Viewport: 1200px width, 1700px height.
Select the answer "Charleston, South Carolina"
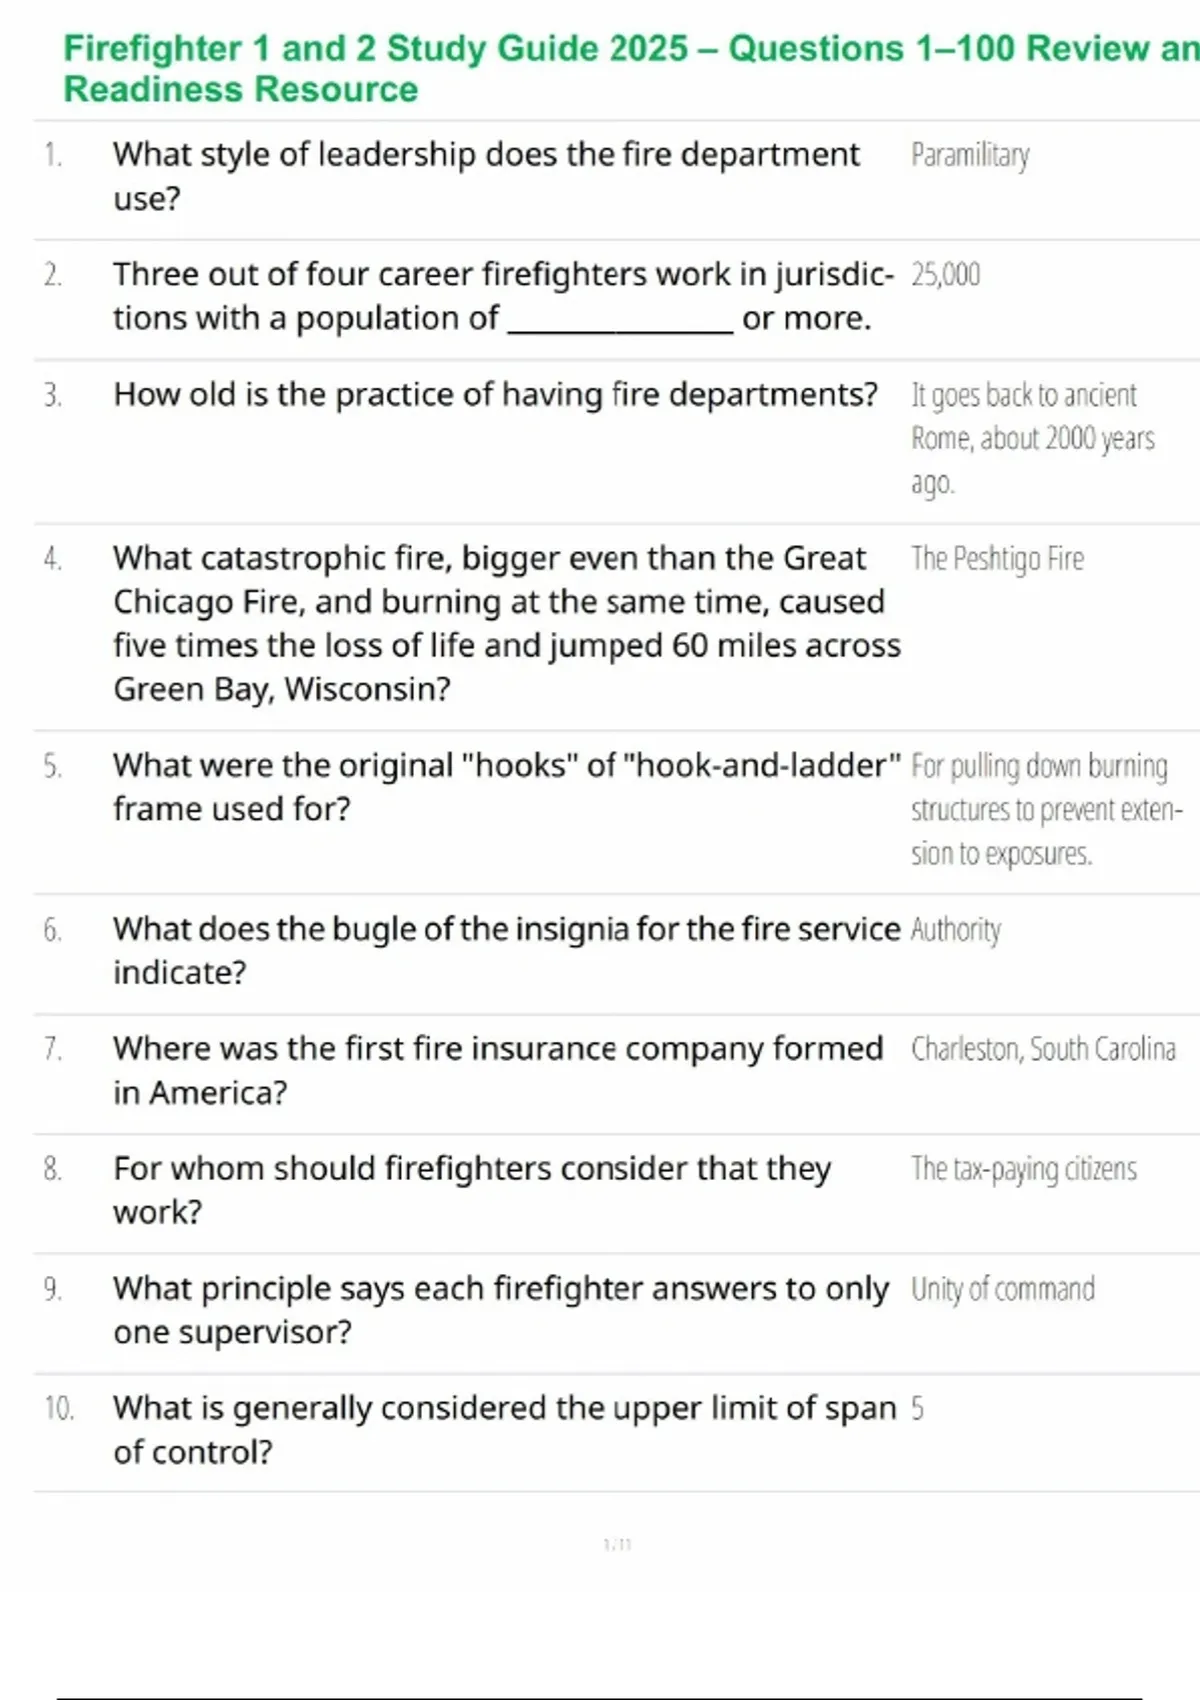1043,1049
